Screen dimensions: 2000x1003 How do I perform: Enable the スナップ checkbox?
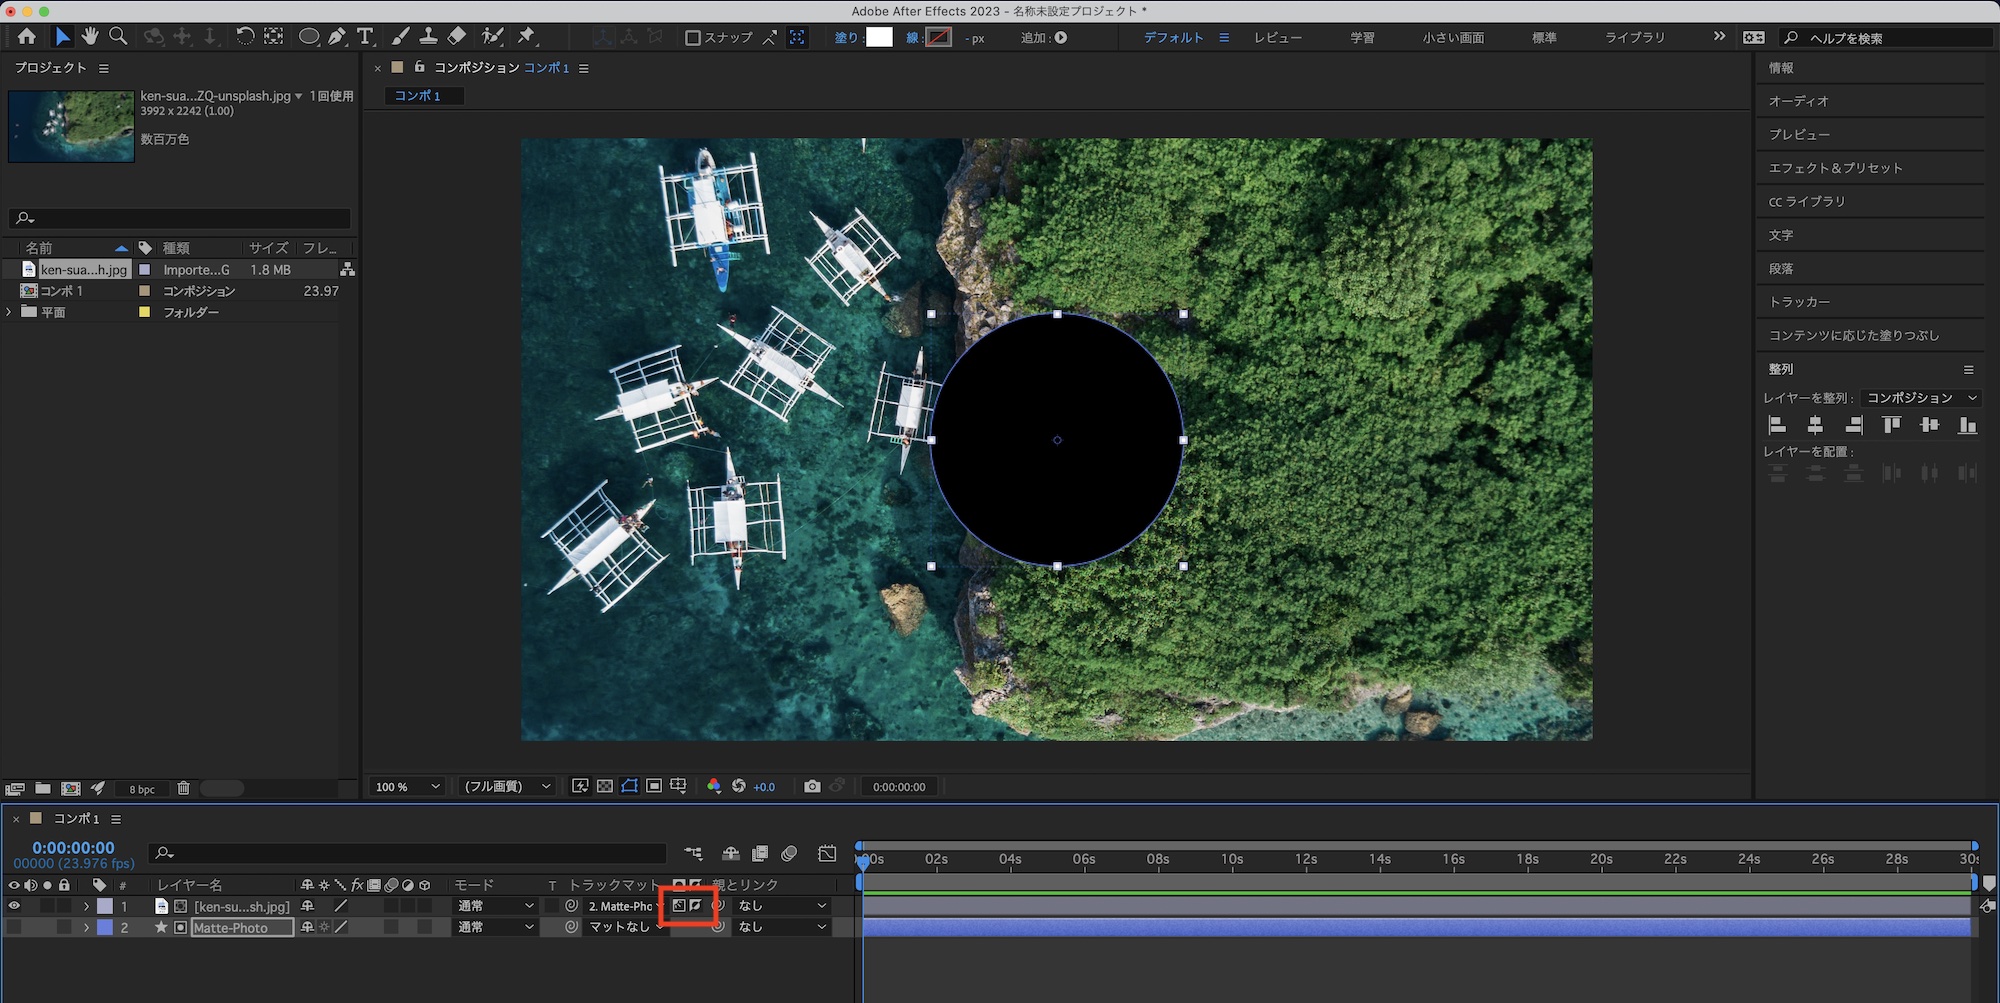click(692, 38)
